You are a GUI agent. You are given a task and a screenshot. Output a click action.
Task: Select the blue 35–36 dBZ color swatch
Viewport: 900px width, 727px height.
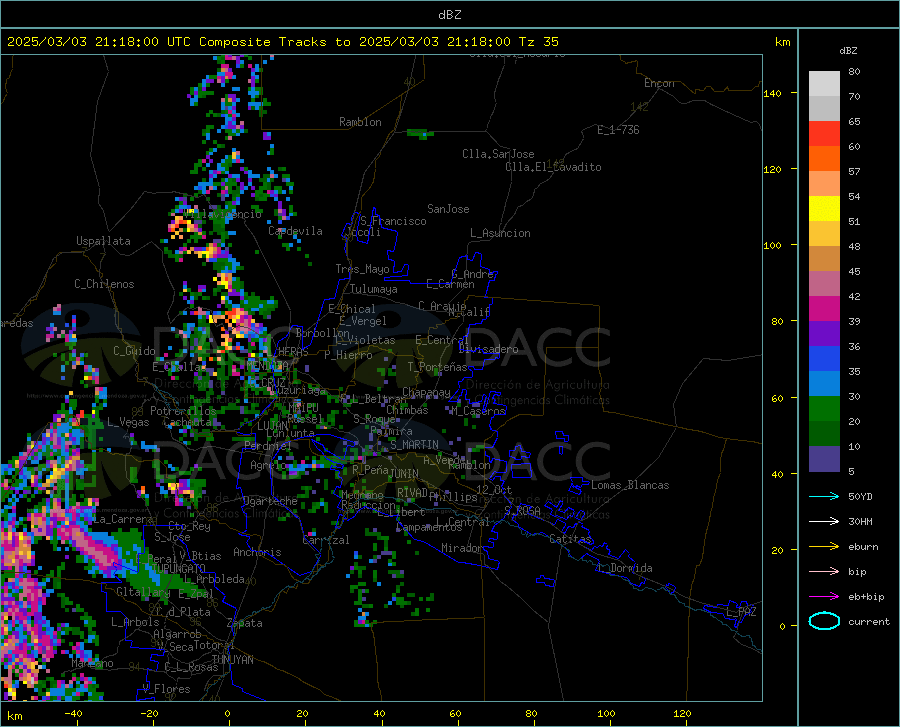824,359
